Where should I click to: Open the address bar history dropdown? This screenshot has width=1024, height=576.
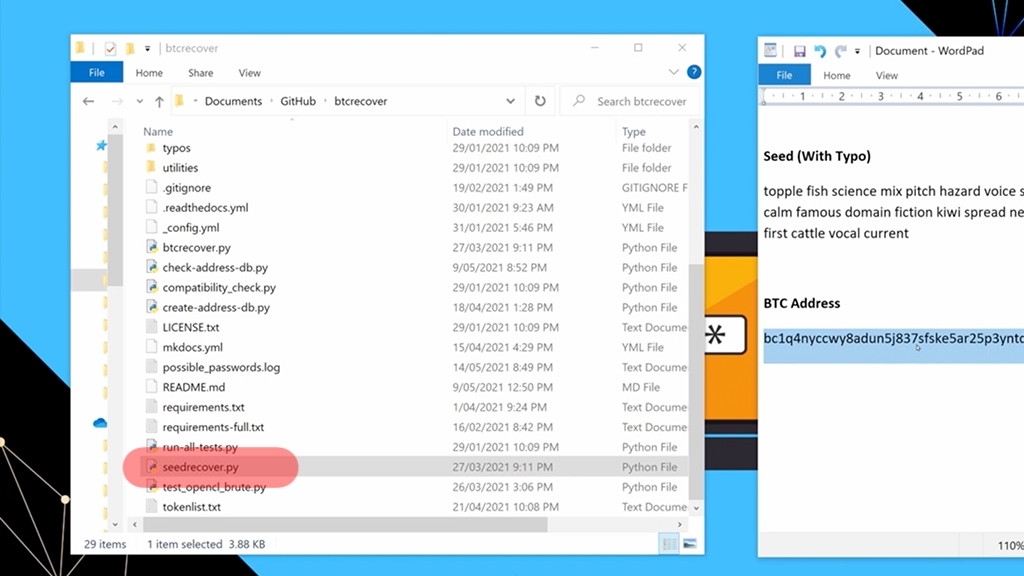tap(511, 101)
